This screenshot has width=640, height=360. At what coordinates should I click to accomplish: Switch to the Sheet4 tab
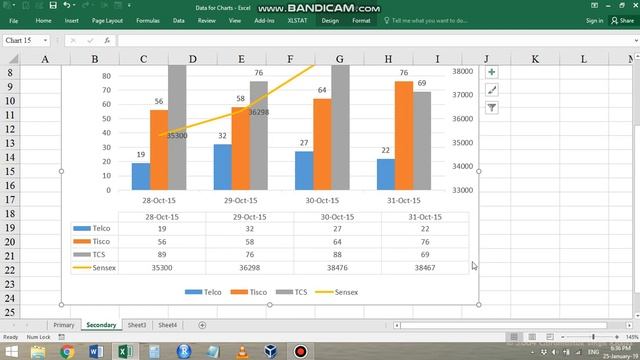pos(168,325)
